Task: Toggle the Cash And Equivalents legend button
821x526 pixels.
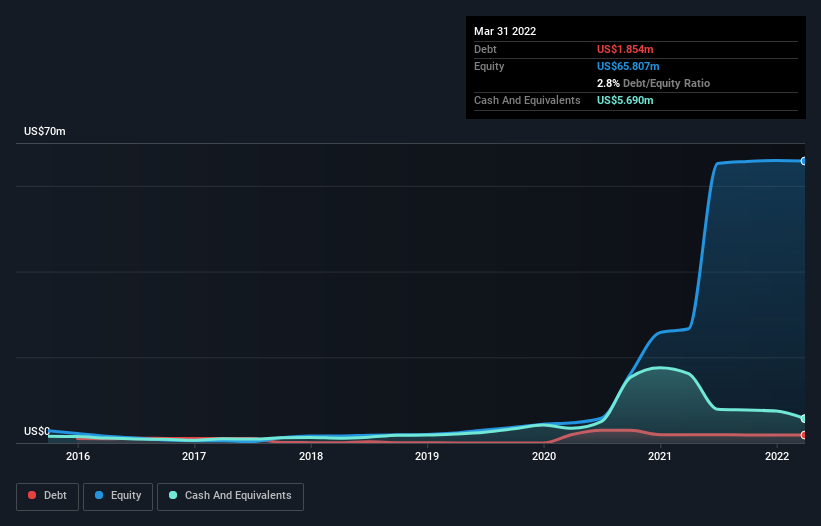Action: click(x=230, y=496)
